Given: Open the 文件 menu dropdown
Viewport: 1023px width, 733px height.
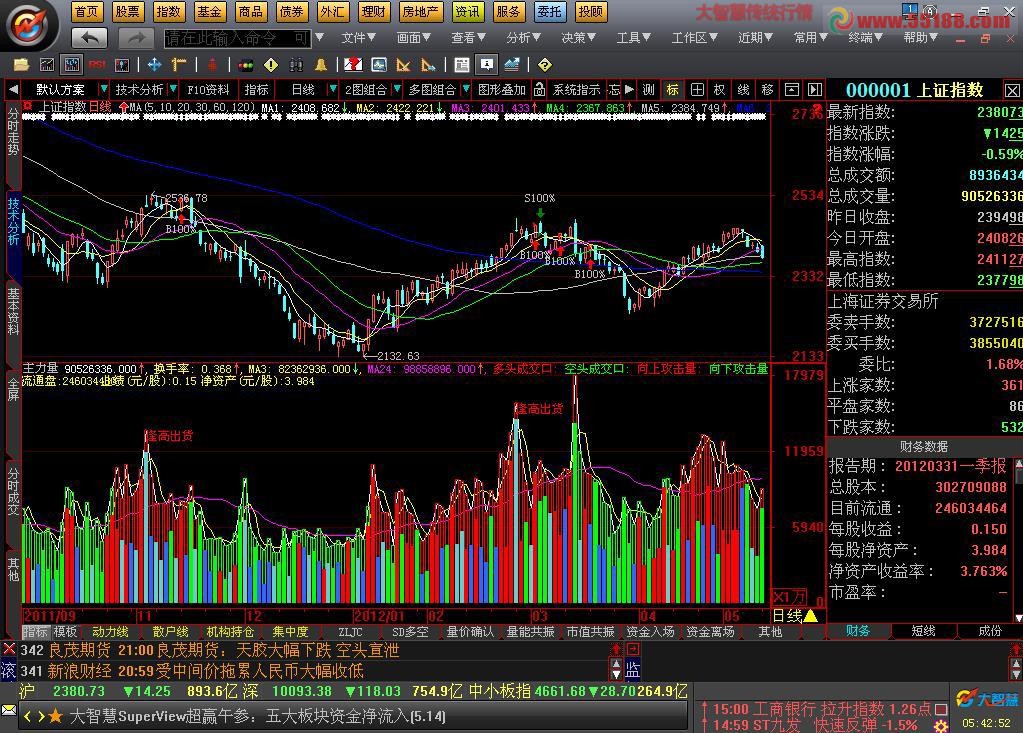Looking at the screenshot, I should tap(358, 38).
